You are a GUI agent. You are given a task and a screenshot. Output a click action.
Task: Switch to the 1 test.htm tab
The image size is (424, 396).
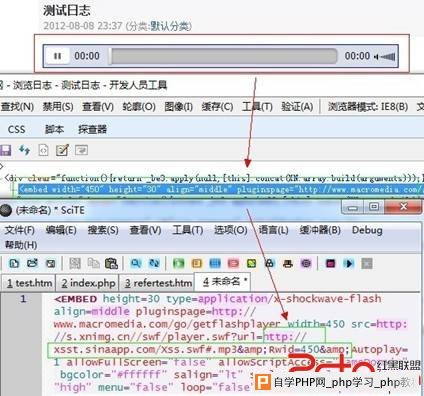coord(29,283)
